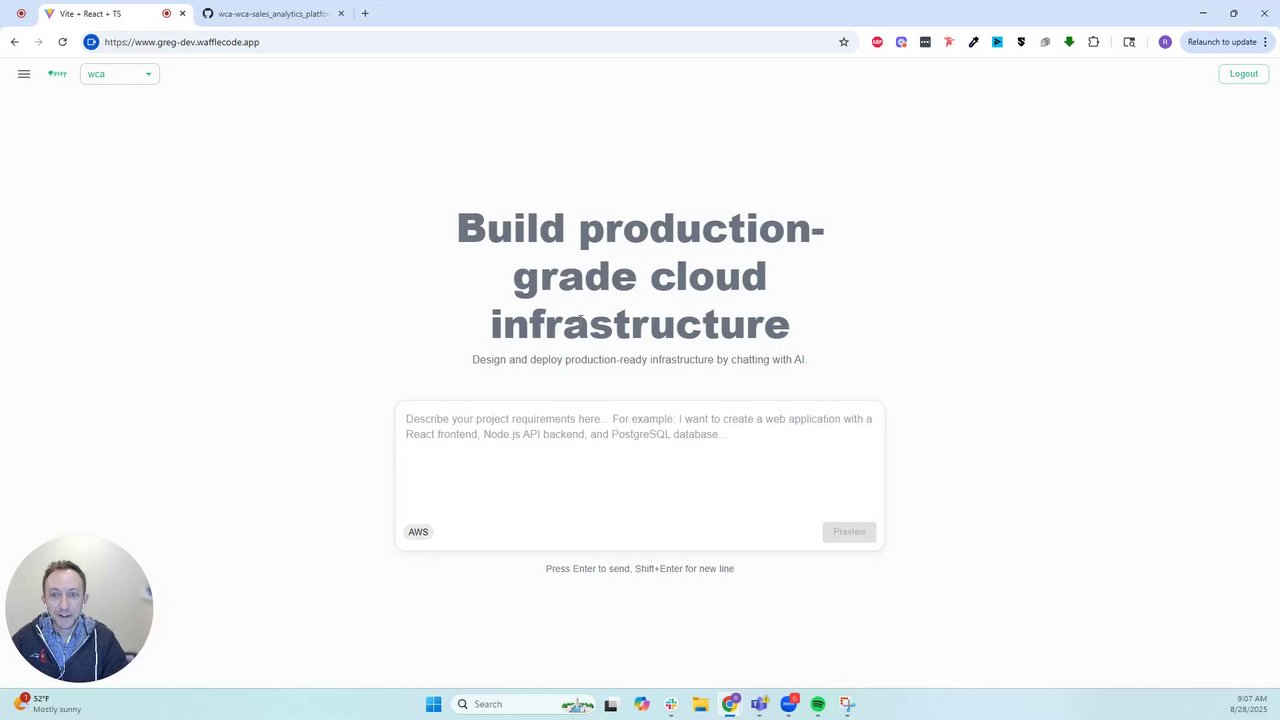Open a new browser tab

[365, 14]
